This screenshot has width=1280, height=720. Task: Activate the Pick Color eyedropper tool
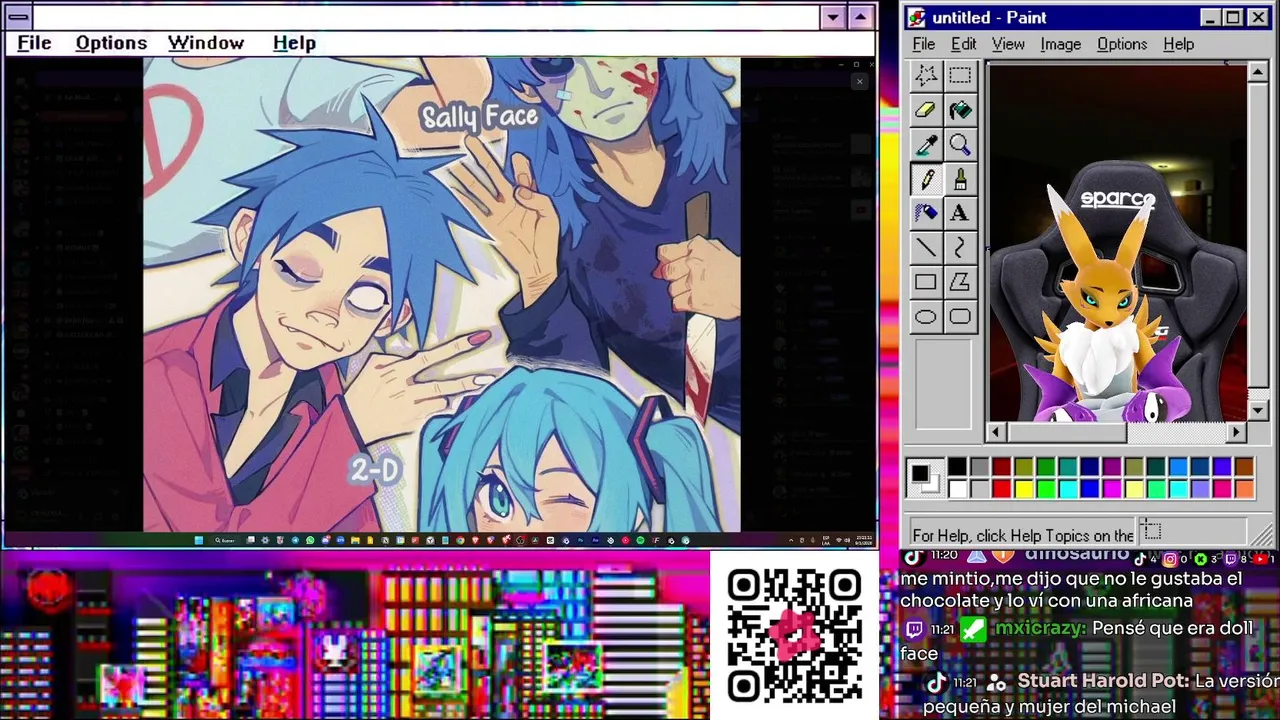click(x=926, y=145)
